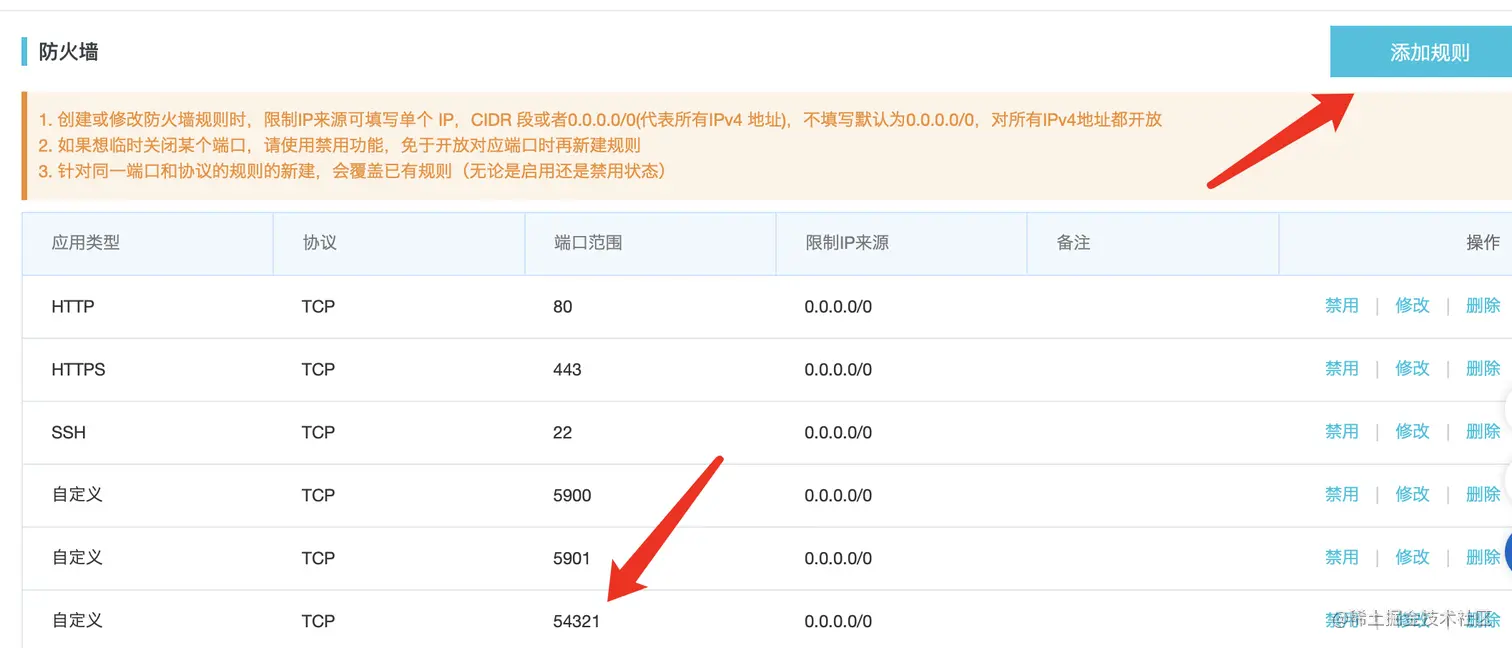Click port value 54321
1512x648 pixels.
pyautogui.click(x=576, y=622)
